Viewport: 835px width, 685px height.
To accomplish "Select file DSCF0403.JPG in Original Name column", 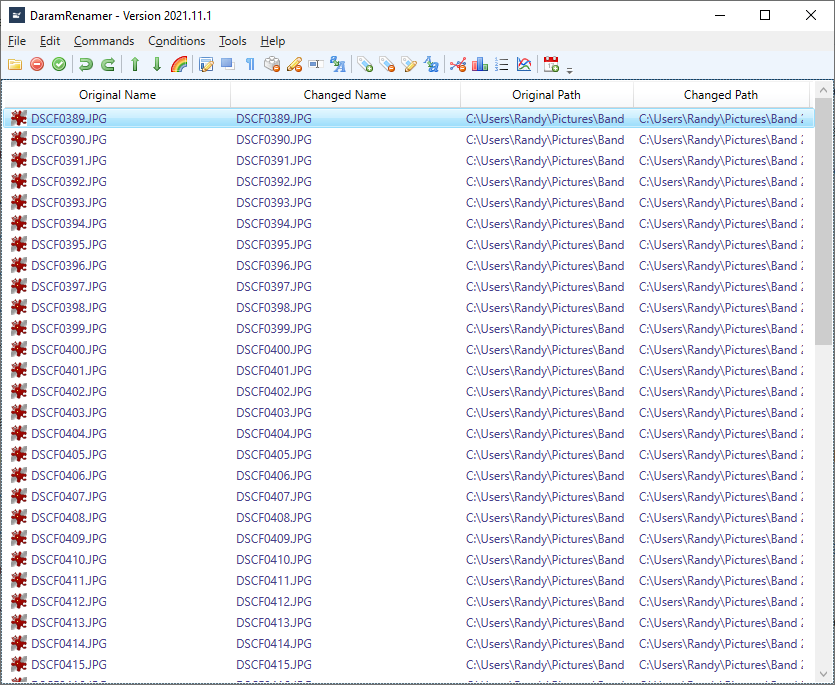I will tap(69, 412).
